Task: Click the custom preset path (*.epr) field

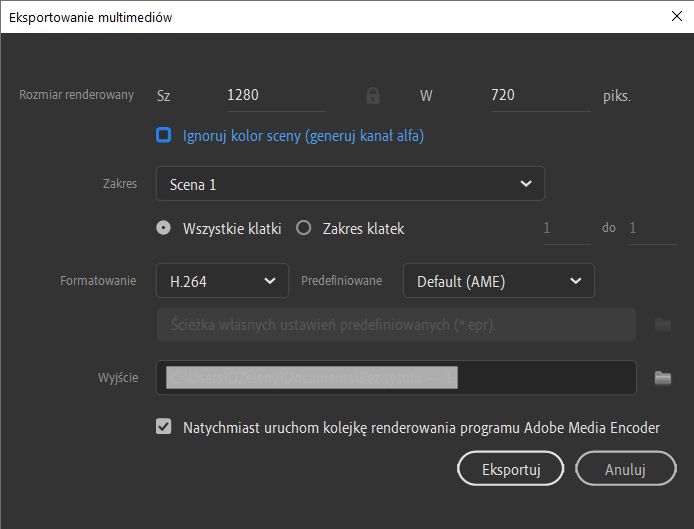Action: point(396,325)
